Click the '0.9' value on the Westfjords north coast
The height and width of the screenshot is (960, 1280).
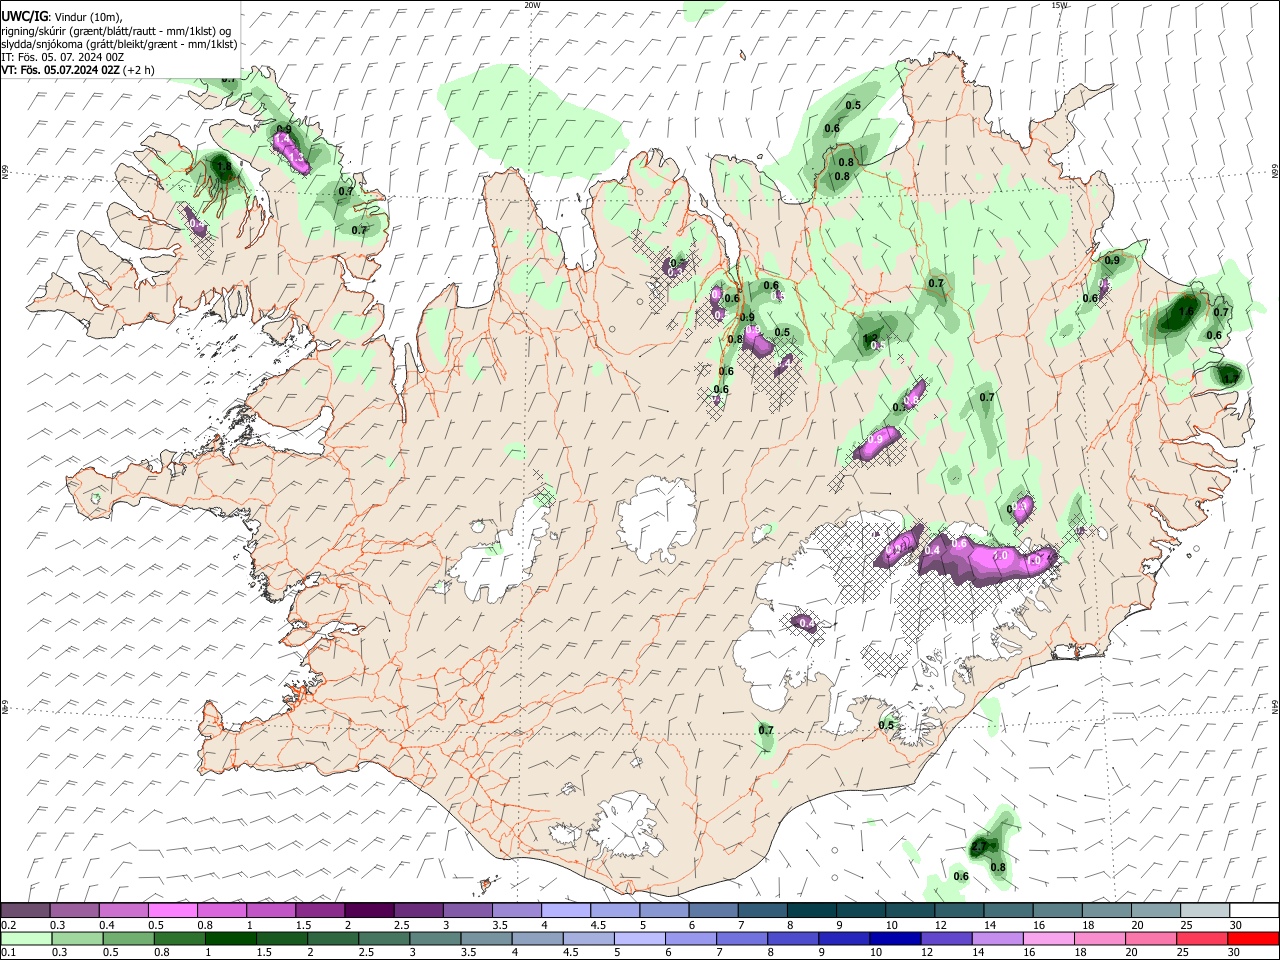[284, 129]
